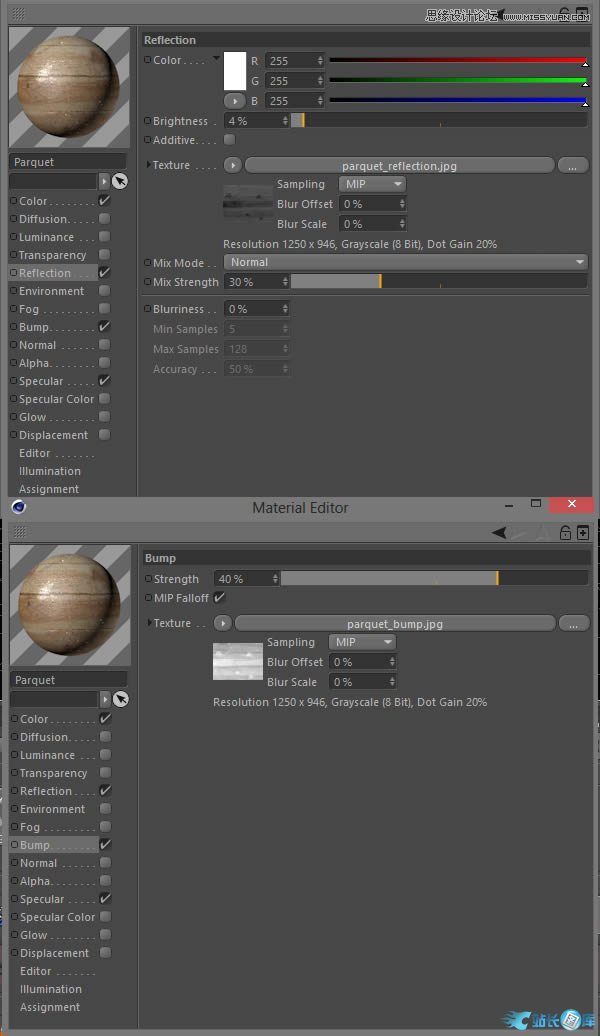Viewport: 600px width, 1036px height.
Task: Expand the Texture section in Bump panel
Action: click(150, 623)
